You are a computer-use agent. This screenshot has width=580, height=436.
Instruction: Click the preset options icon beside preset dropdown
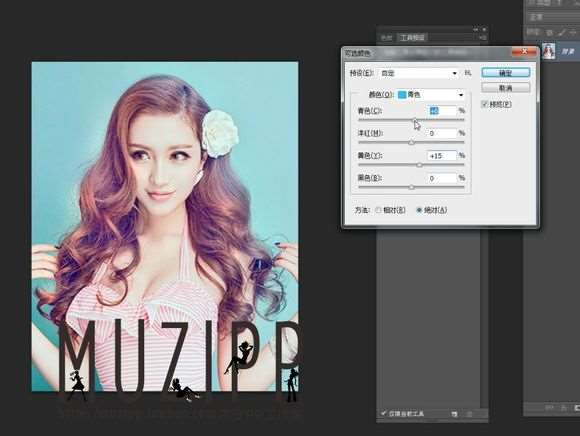(x=468, y=73)
